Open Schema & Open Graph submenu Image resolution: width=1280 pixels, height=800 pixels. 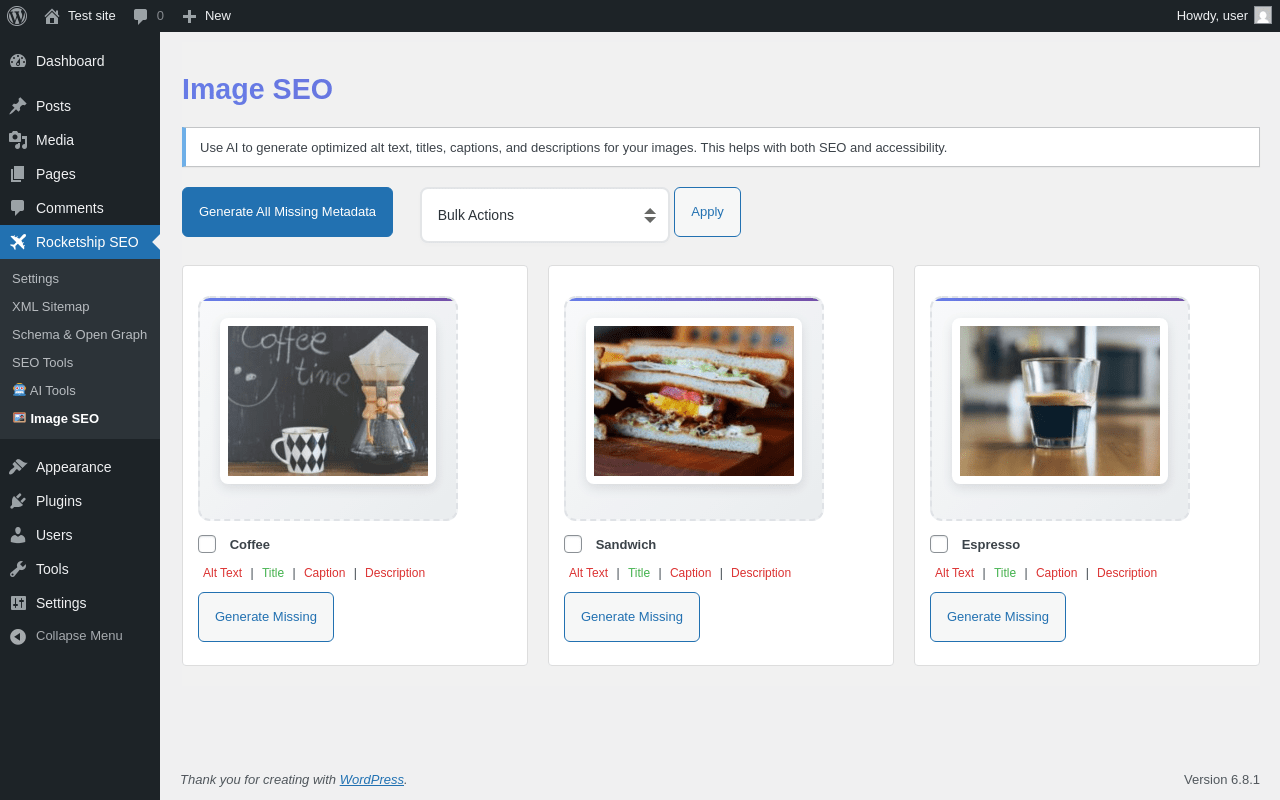(x=80, y=334)
